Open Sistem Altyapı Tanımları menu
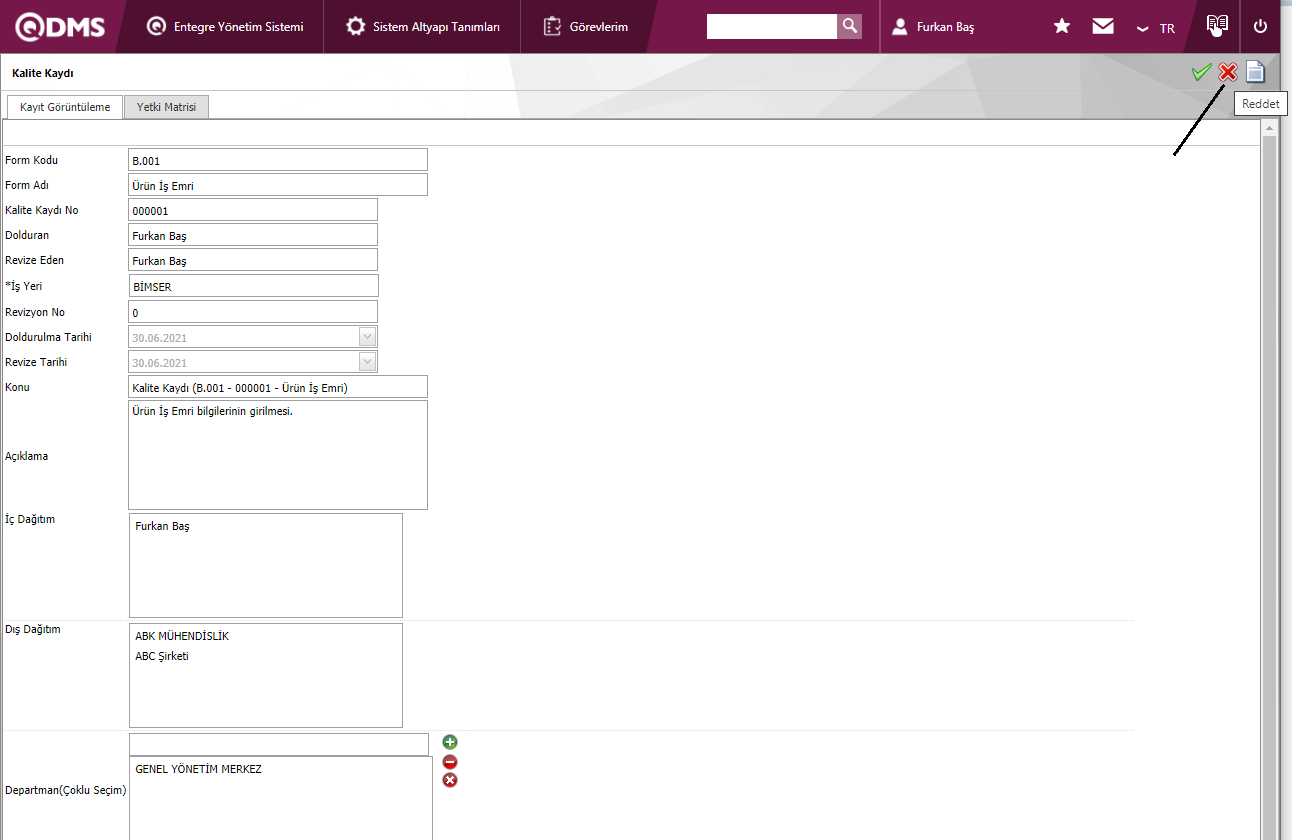Image resolution: width=1292 pixels, height=840 pixels. coord(422,27)
